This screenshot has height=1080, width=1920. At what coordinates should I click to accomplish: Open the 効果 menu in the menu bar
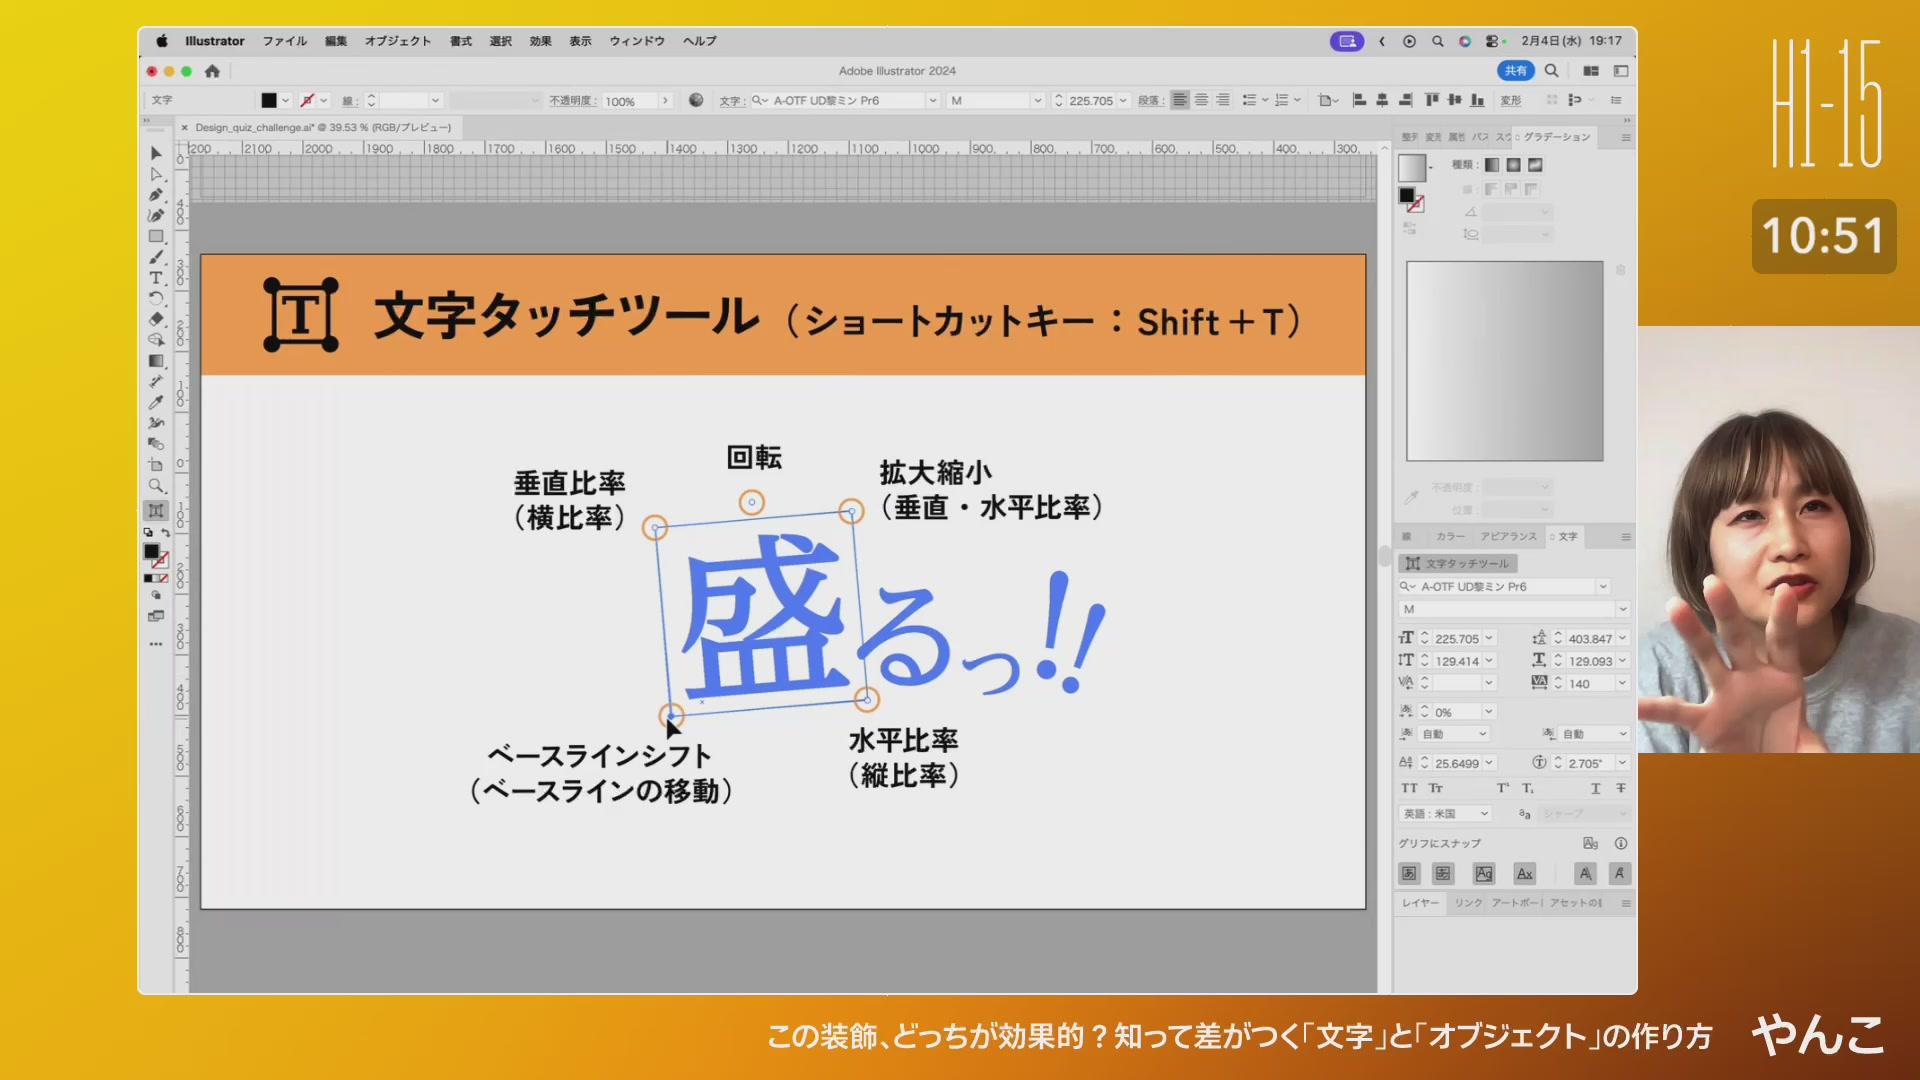[x=539, y=41]
